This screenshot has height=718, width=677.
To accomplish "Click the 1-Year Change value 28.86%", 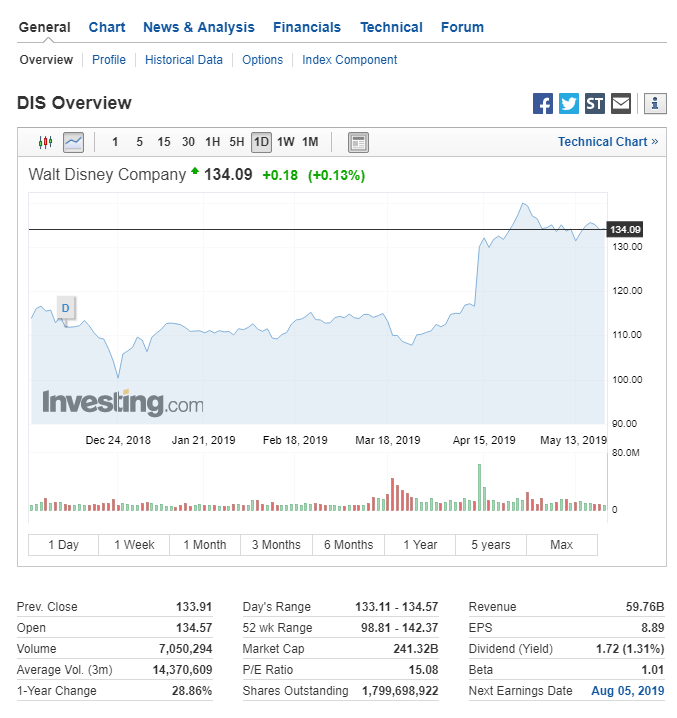I will (192, 691).
